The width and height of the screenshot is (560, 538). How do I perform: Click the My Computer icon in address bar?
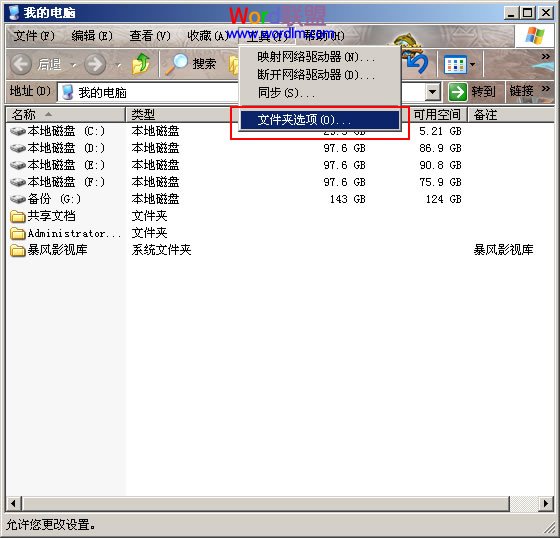(68, 93)
